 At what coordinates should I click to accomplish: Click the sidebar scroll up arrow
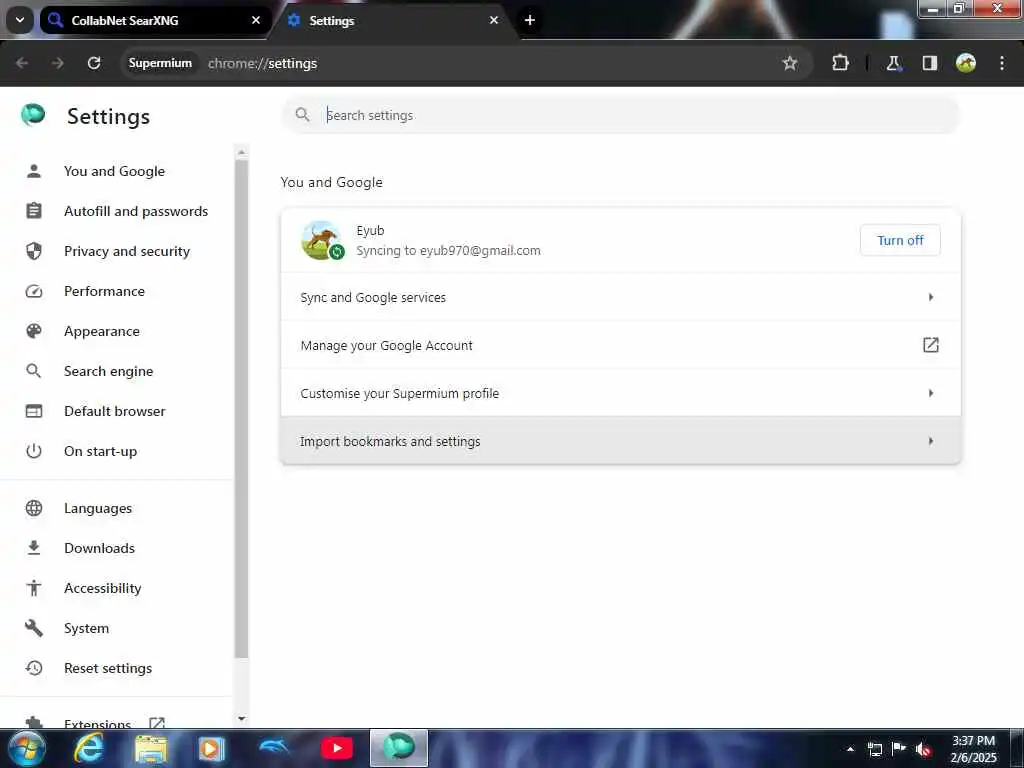tap(242, 153)
